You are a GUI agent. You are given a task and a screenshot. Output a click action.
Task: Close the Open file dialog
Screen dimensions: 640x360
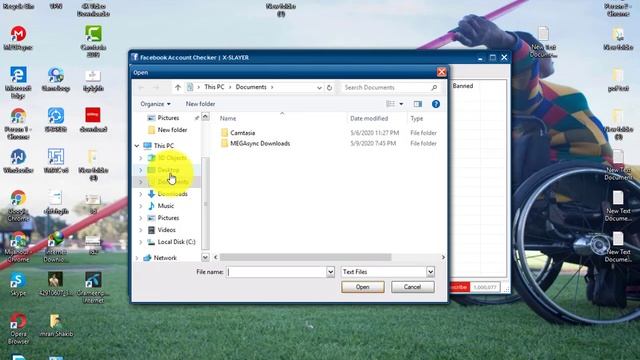coord(441,72)
